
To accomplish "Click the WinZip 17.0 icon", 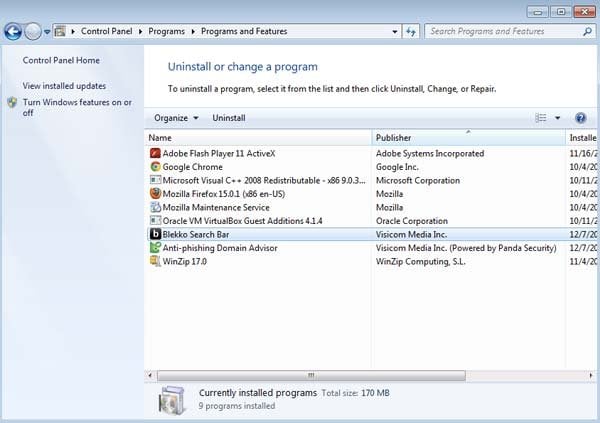I will pos(155,261).
